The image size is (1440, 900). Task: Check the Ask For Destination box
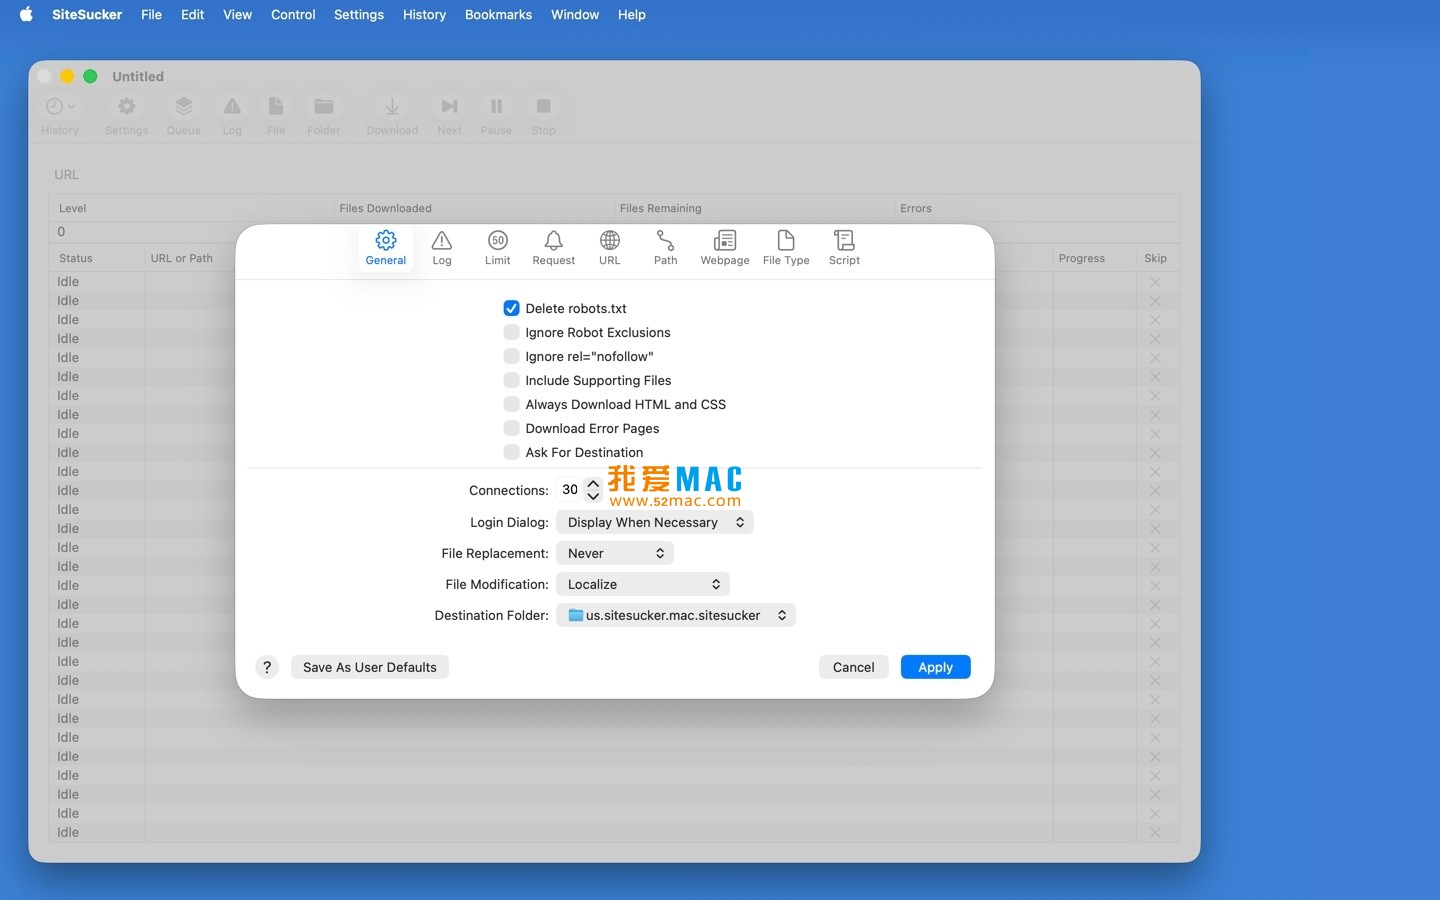(x=511, y=452)
